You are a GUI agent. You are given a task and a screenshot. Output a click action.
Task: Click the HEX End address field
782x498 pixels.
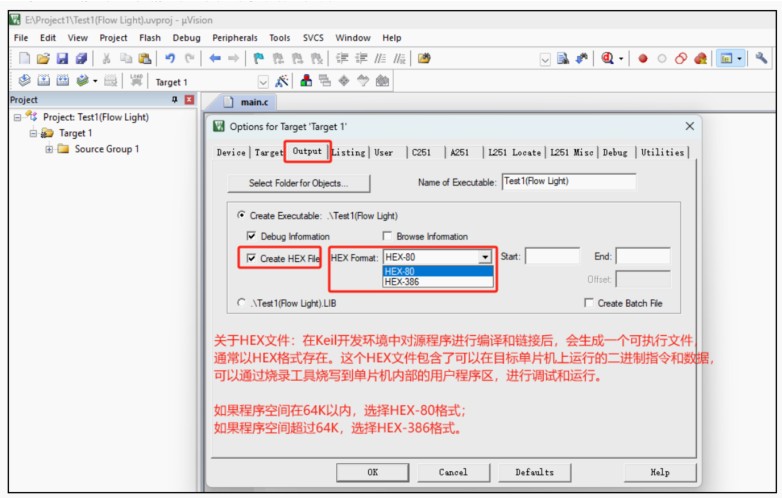pos(643,256)
